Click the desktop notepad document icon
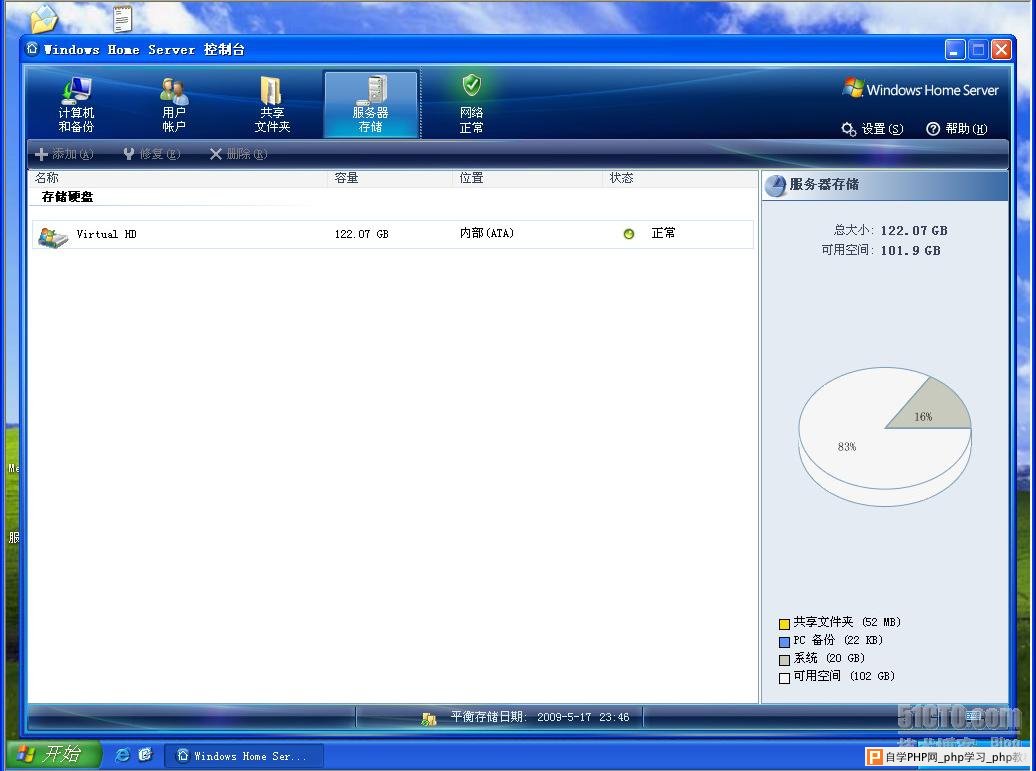The height and width of the screenshot is (771, 1036). coord(122,18)
